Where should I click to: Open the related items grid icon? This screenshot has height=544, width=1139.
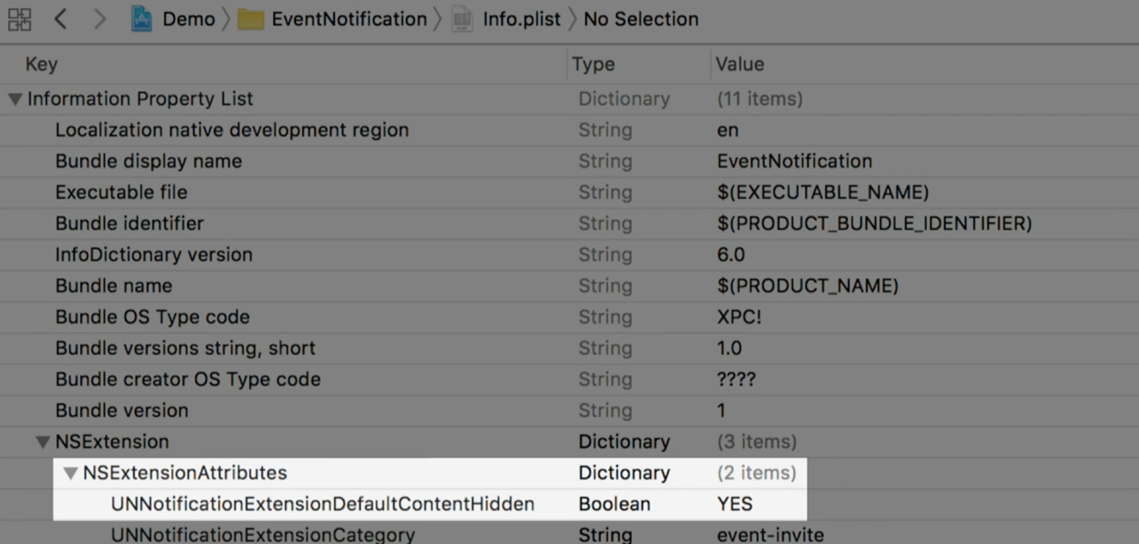click(19, 19)
